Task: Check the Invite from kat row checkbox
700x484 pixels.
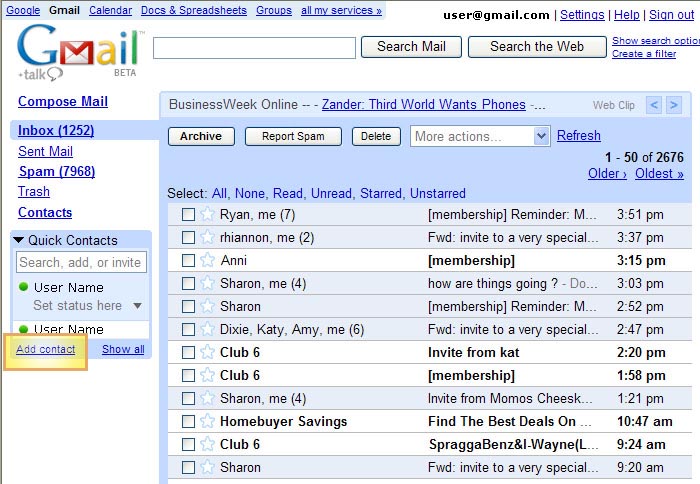Action: 188,353
